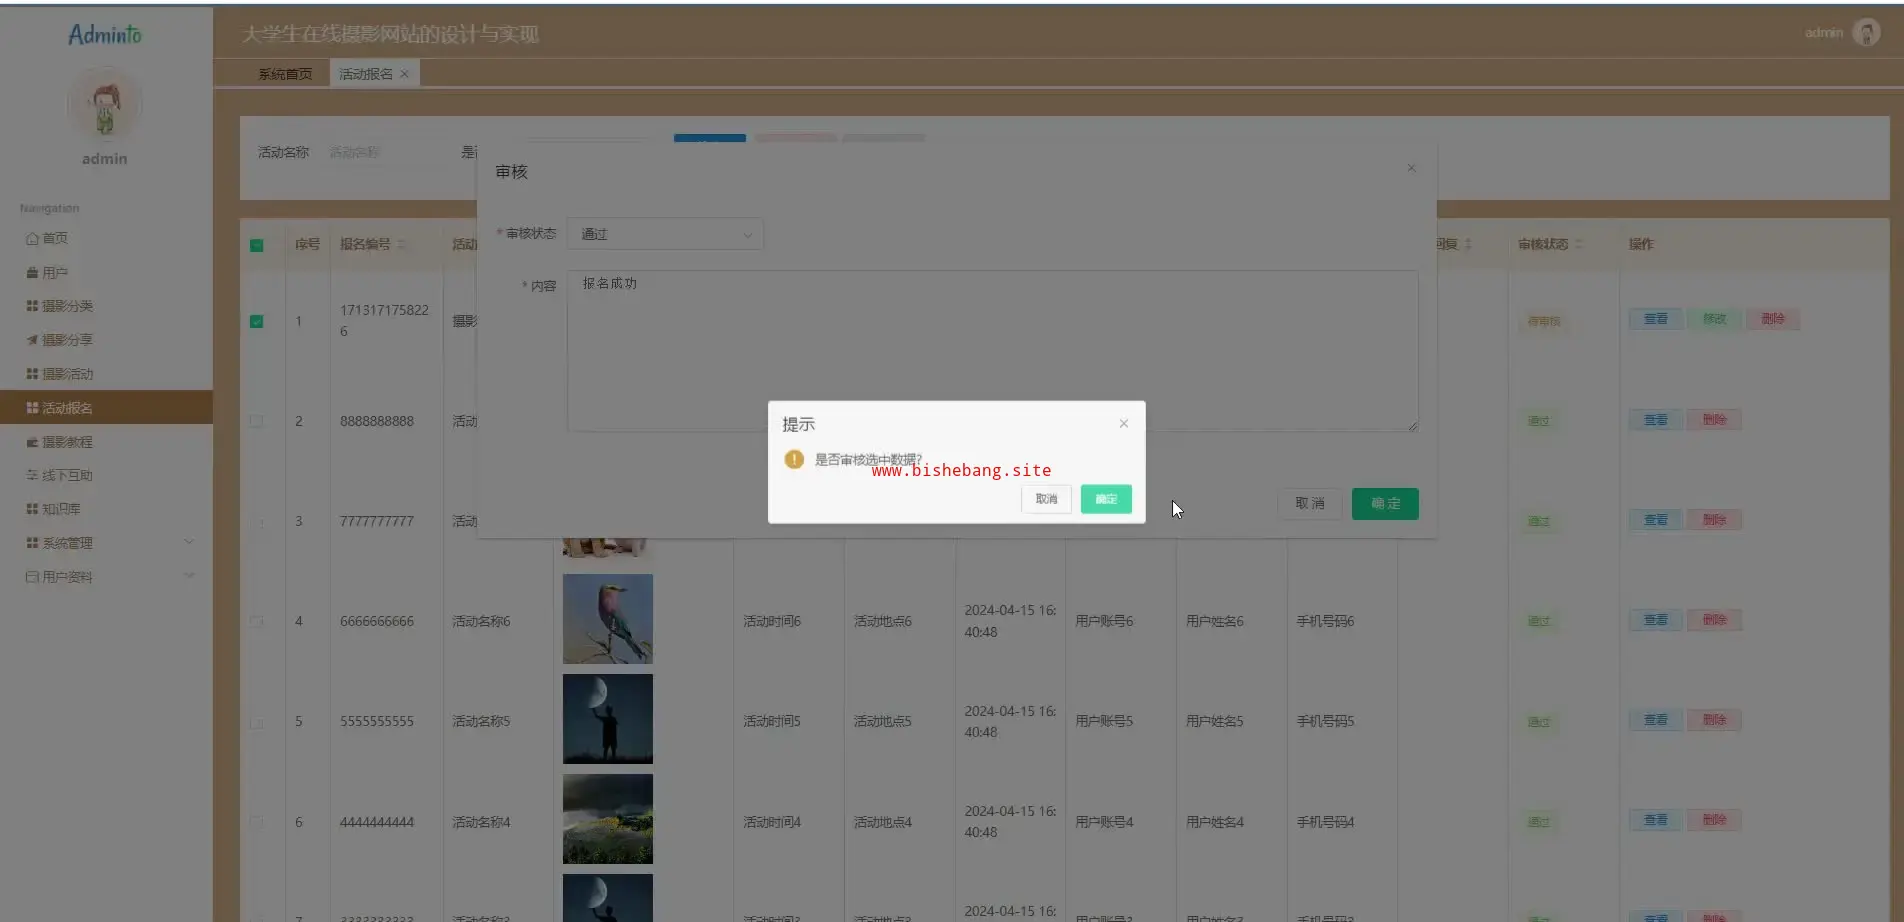This screenshot has height=922, width=1904.
Task: Open the bird thumbnail in 活动名称6 row
Action: pyautogui.click(x=607, y=619)
